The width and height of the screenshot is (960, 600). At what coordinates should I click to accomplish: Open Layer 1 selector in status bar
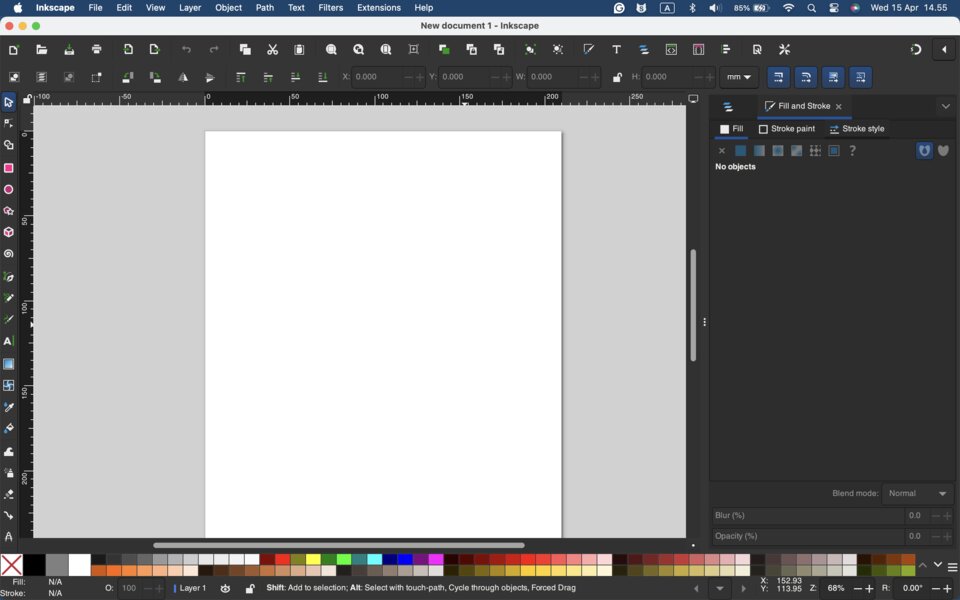(x=190, y=588)
